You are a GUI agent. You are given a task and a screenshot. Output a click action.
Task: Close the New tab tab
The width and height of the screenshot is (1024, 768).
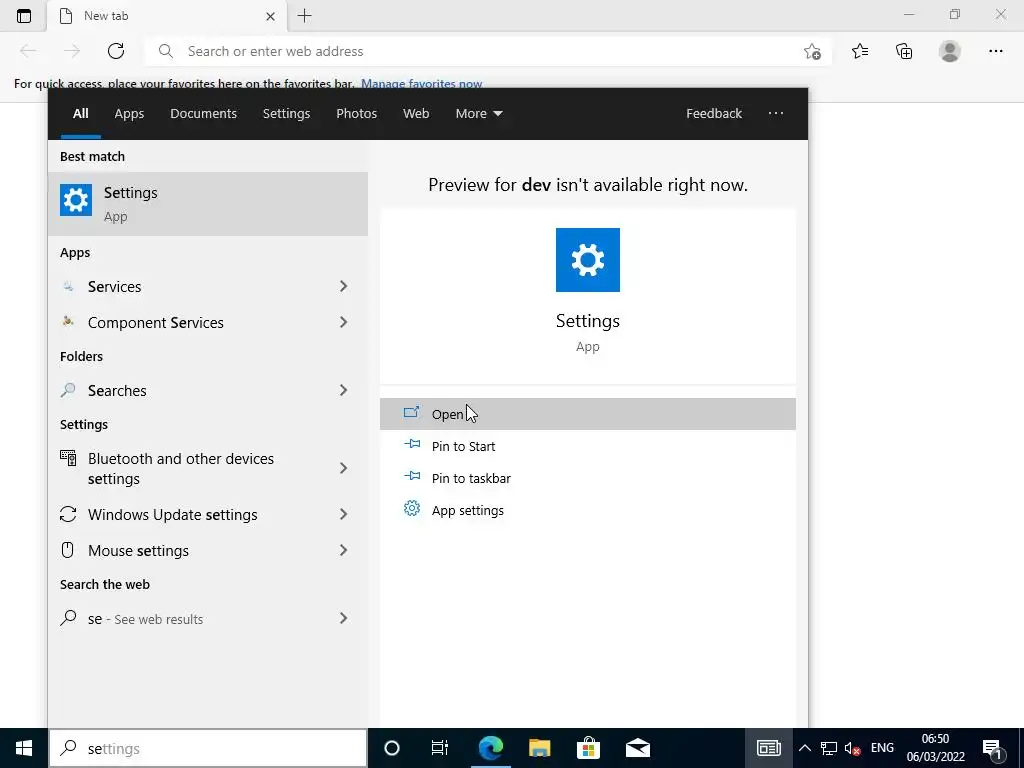pos(270,16)
